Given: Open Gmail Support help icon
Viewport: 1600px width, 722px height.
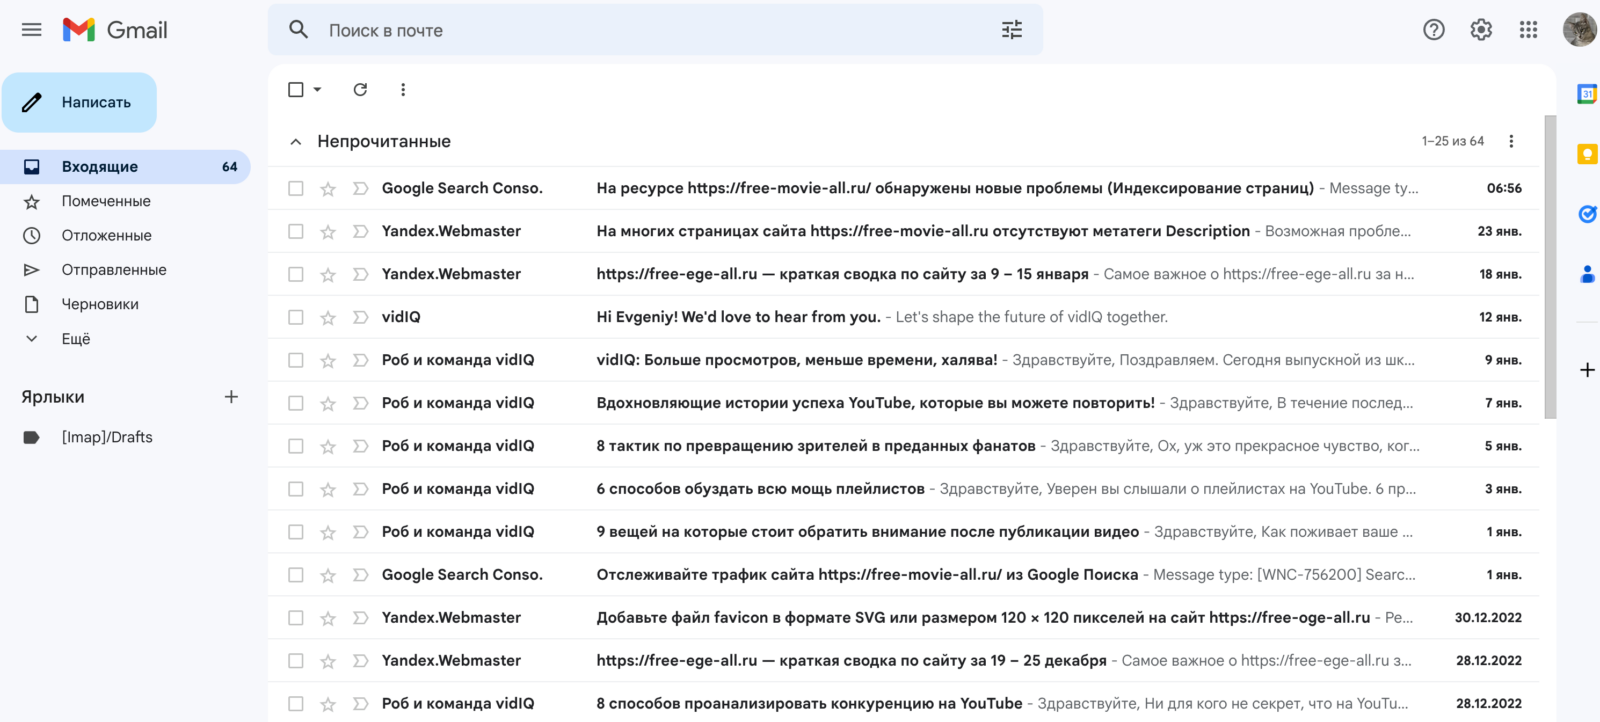Looking at the screenshot, I should click(1433, 30).
